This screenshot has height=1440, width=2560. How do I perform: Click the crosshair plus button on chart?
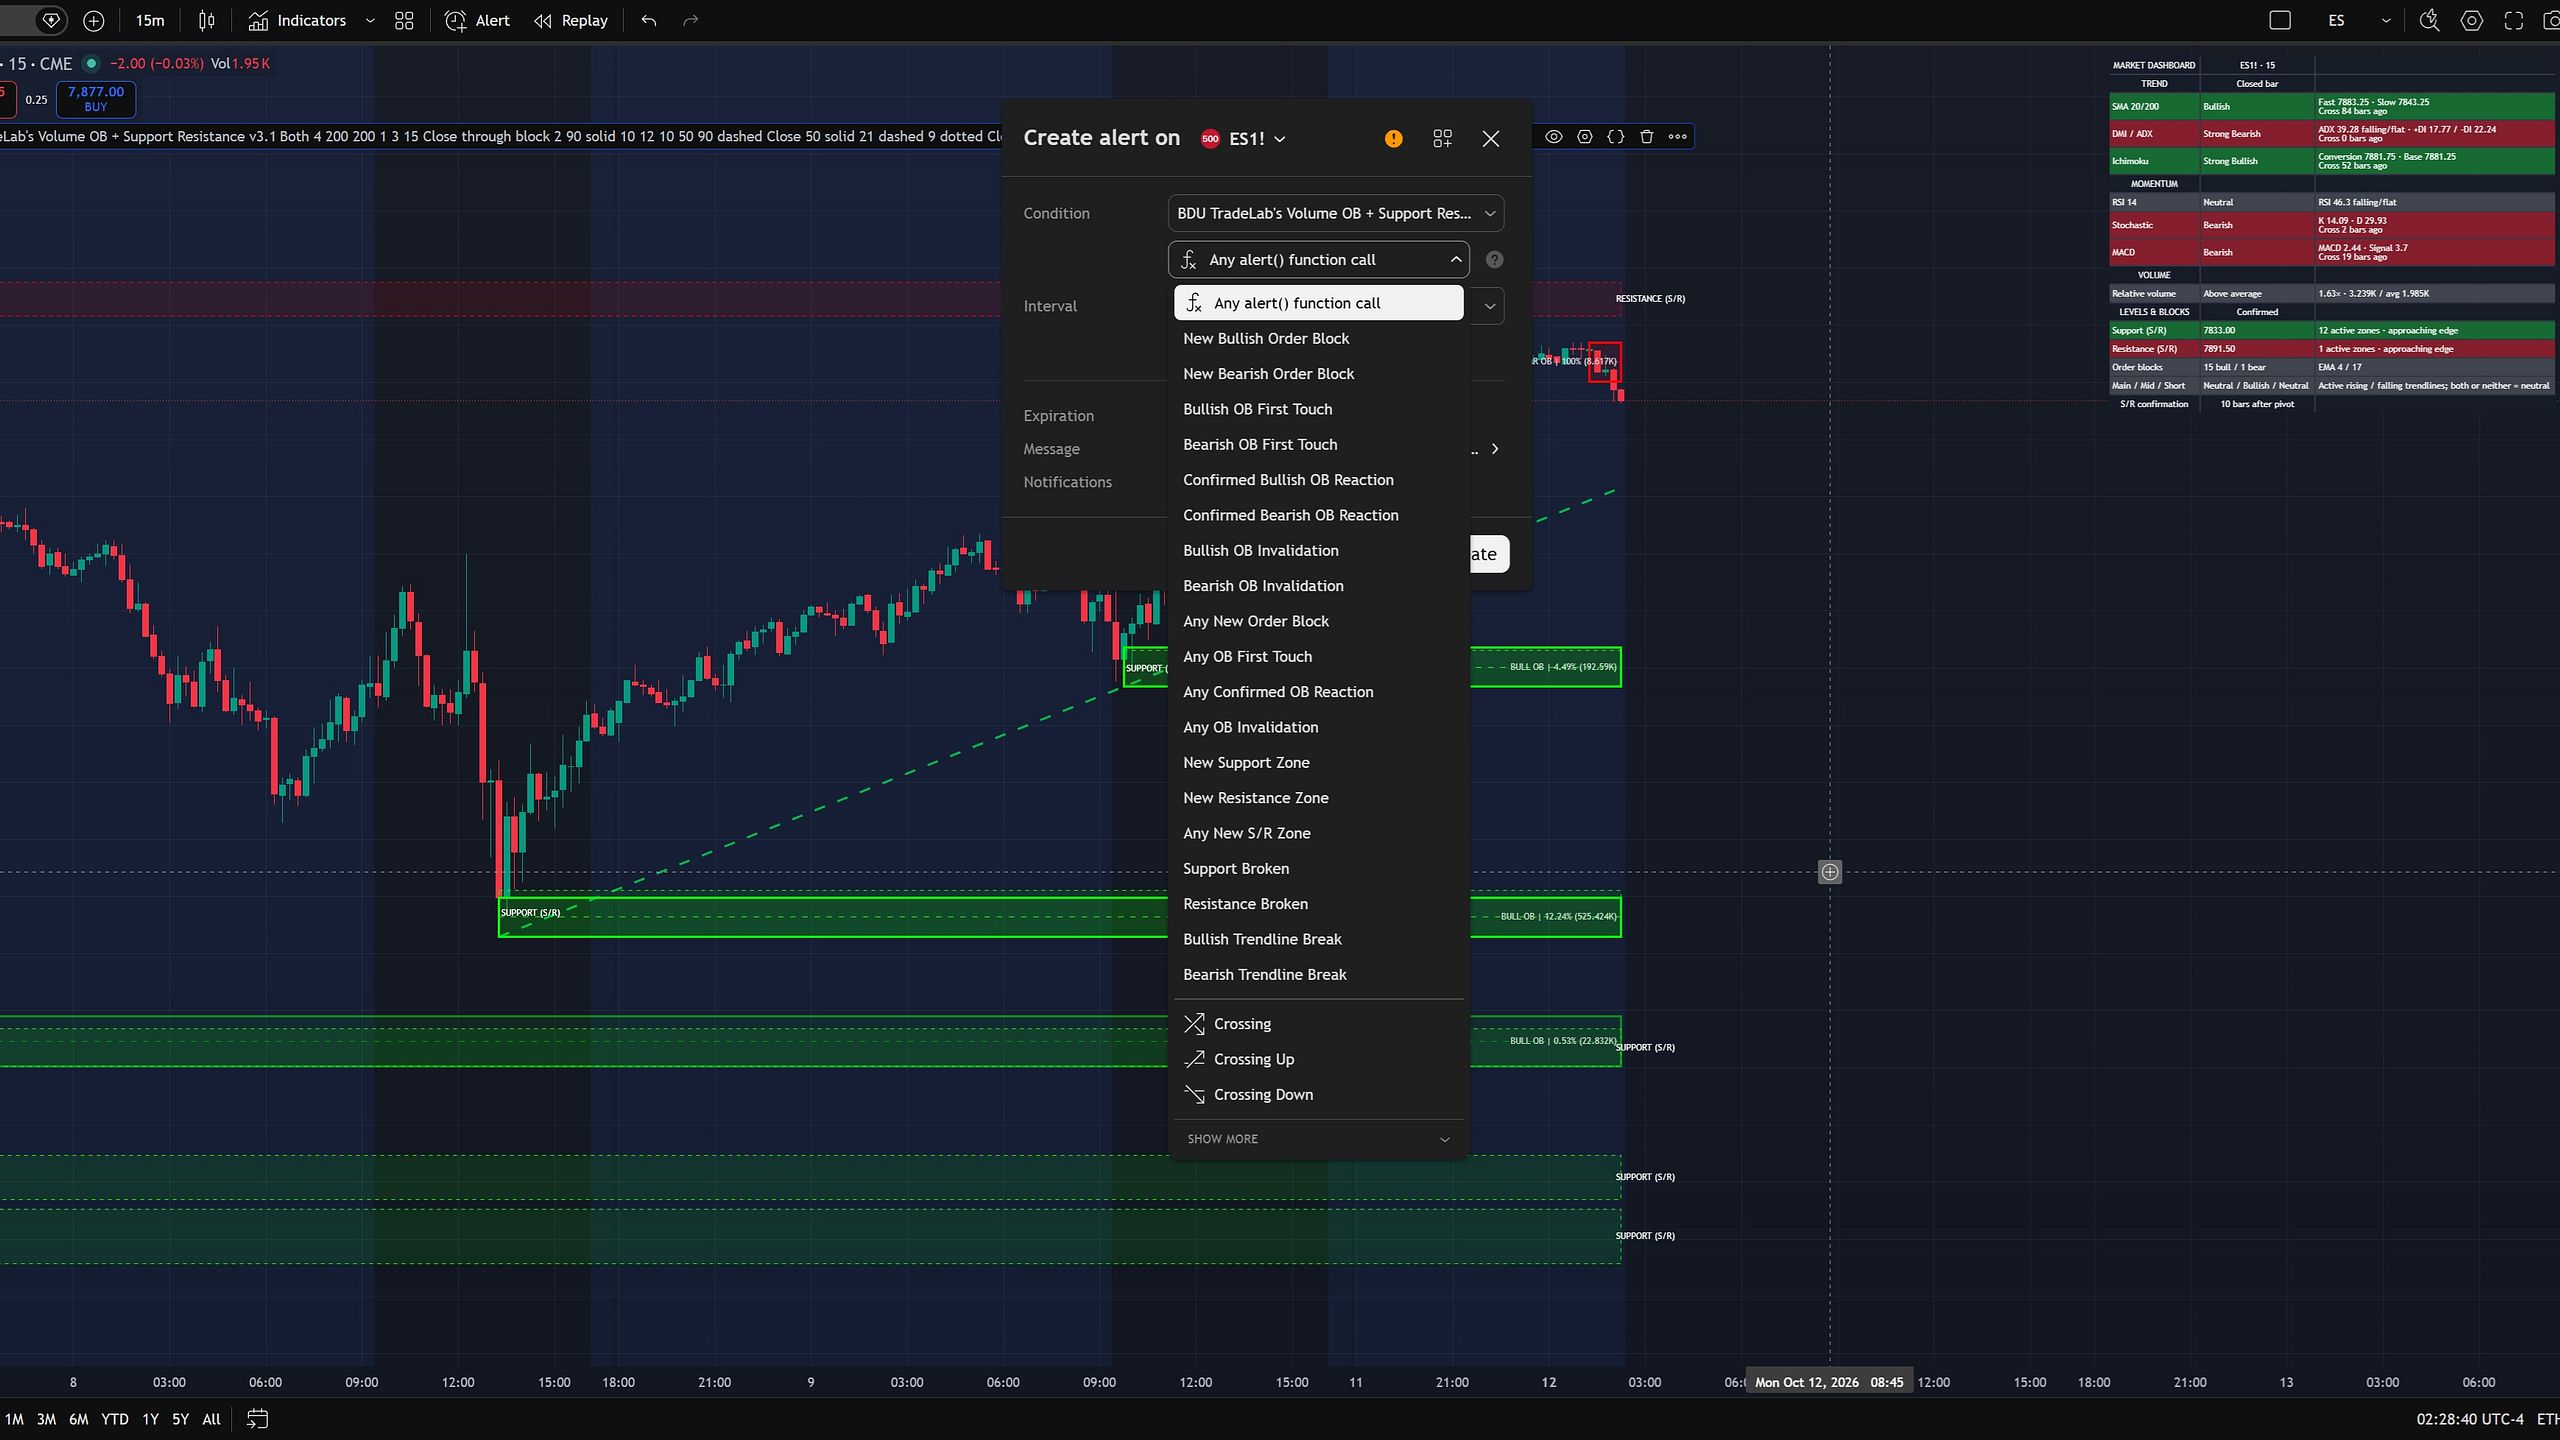(x=1830, y=872)
